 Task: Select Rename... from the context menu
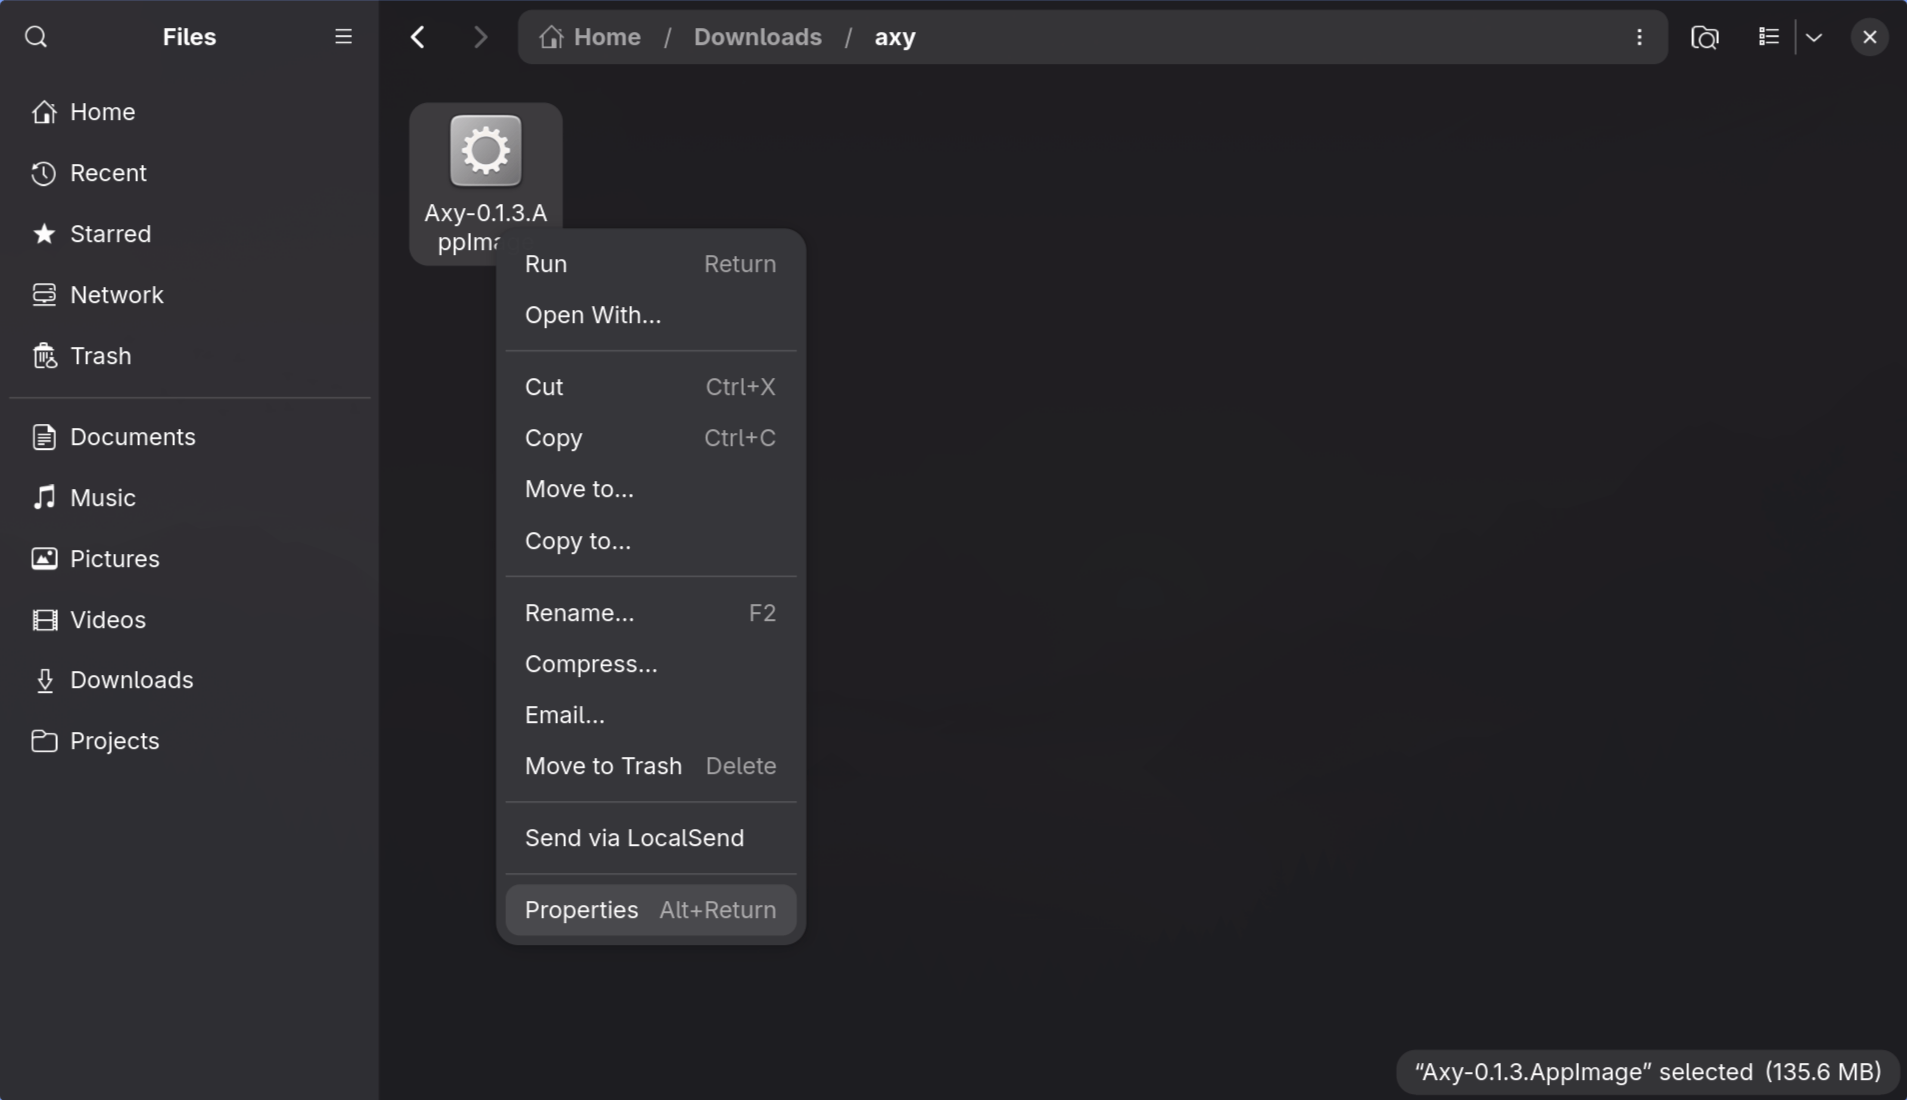coord(651,613)
